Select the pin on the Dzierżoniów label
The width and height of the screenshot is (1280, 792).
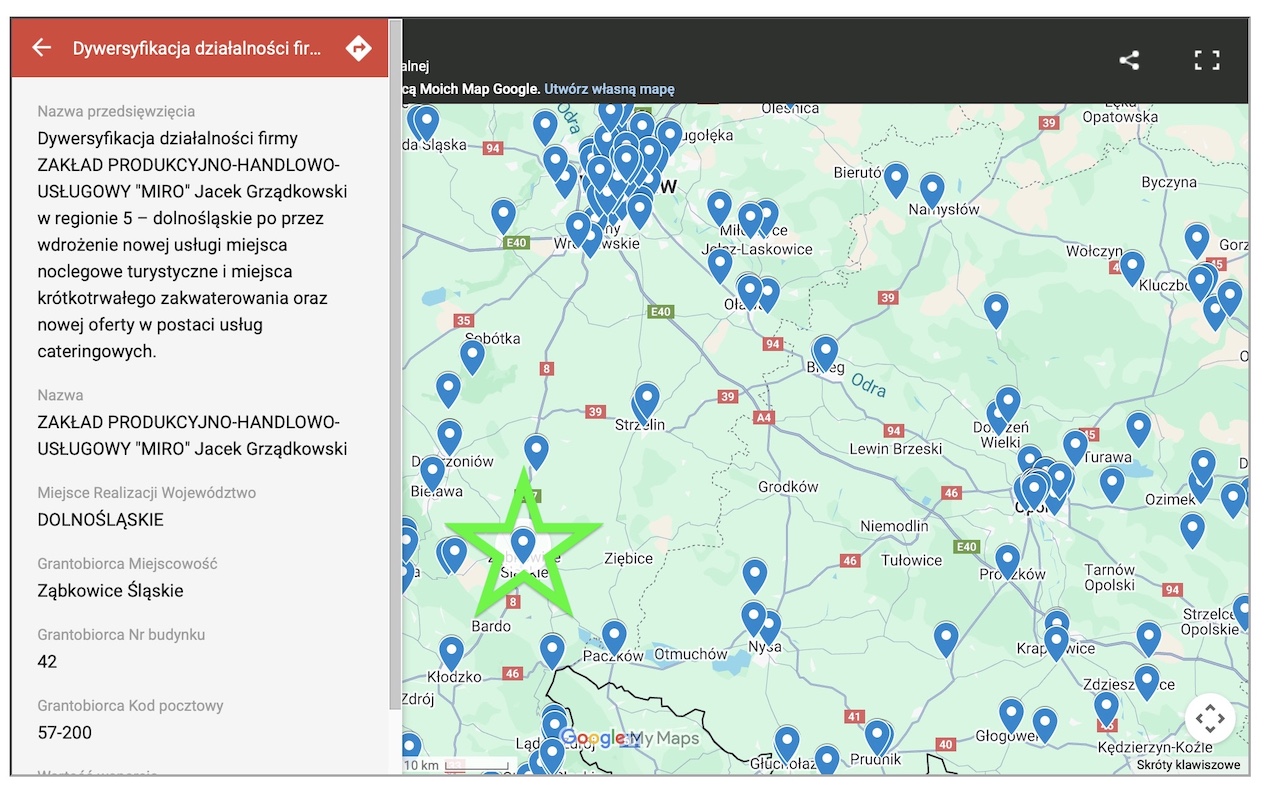click(x=450, y=437)
